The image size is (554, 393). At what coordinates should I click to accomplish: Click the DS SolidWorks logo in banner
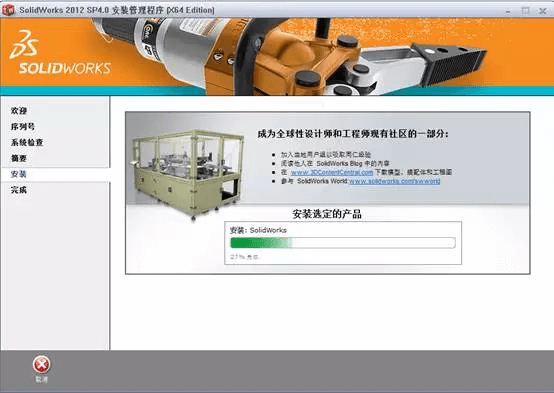pyautogui.click(x=60, y=53)
